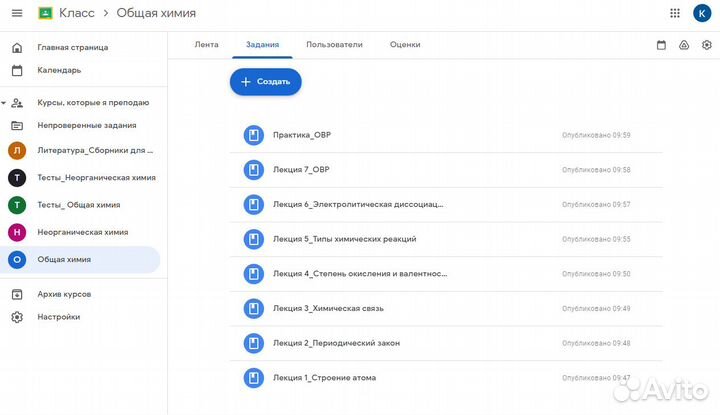
Task: Click Курсы, которые я преподаю label
Action: [x=93, y=103]
